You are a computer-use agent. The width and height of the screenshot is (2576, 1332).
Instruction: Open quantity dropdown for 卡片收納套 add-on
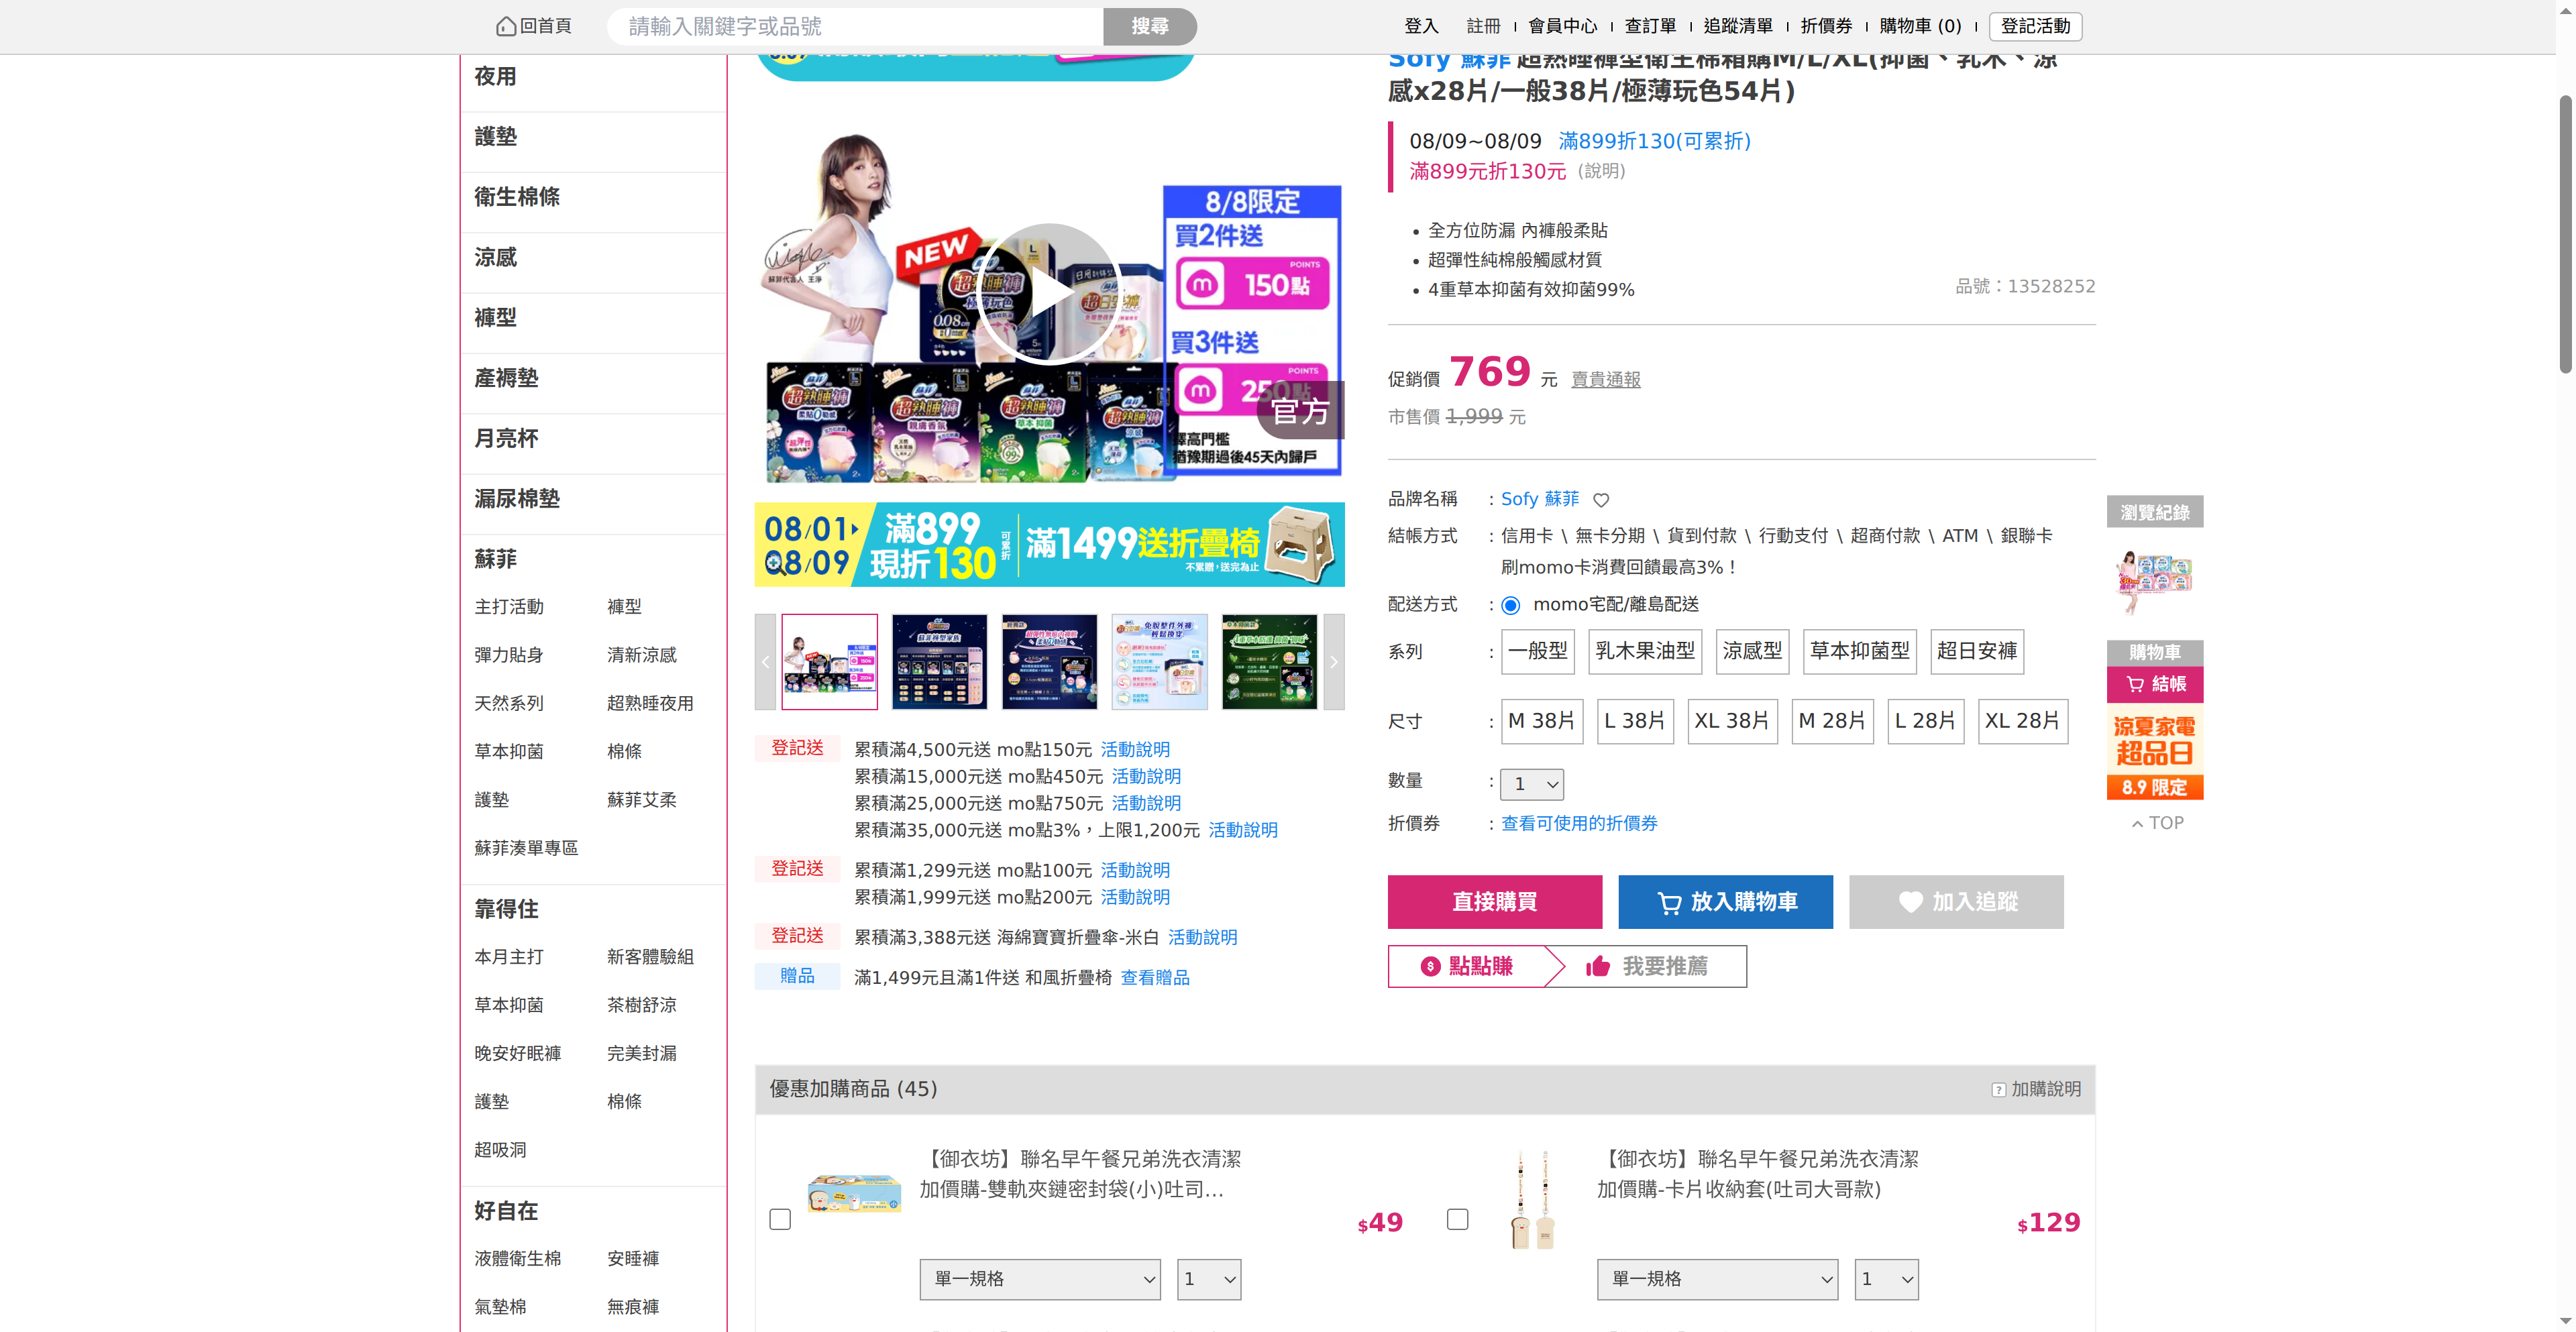click(x=1887, y=1280)
